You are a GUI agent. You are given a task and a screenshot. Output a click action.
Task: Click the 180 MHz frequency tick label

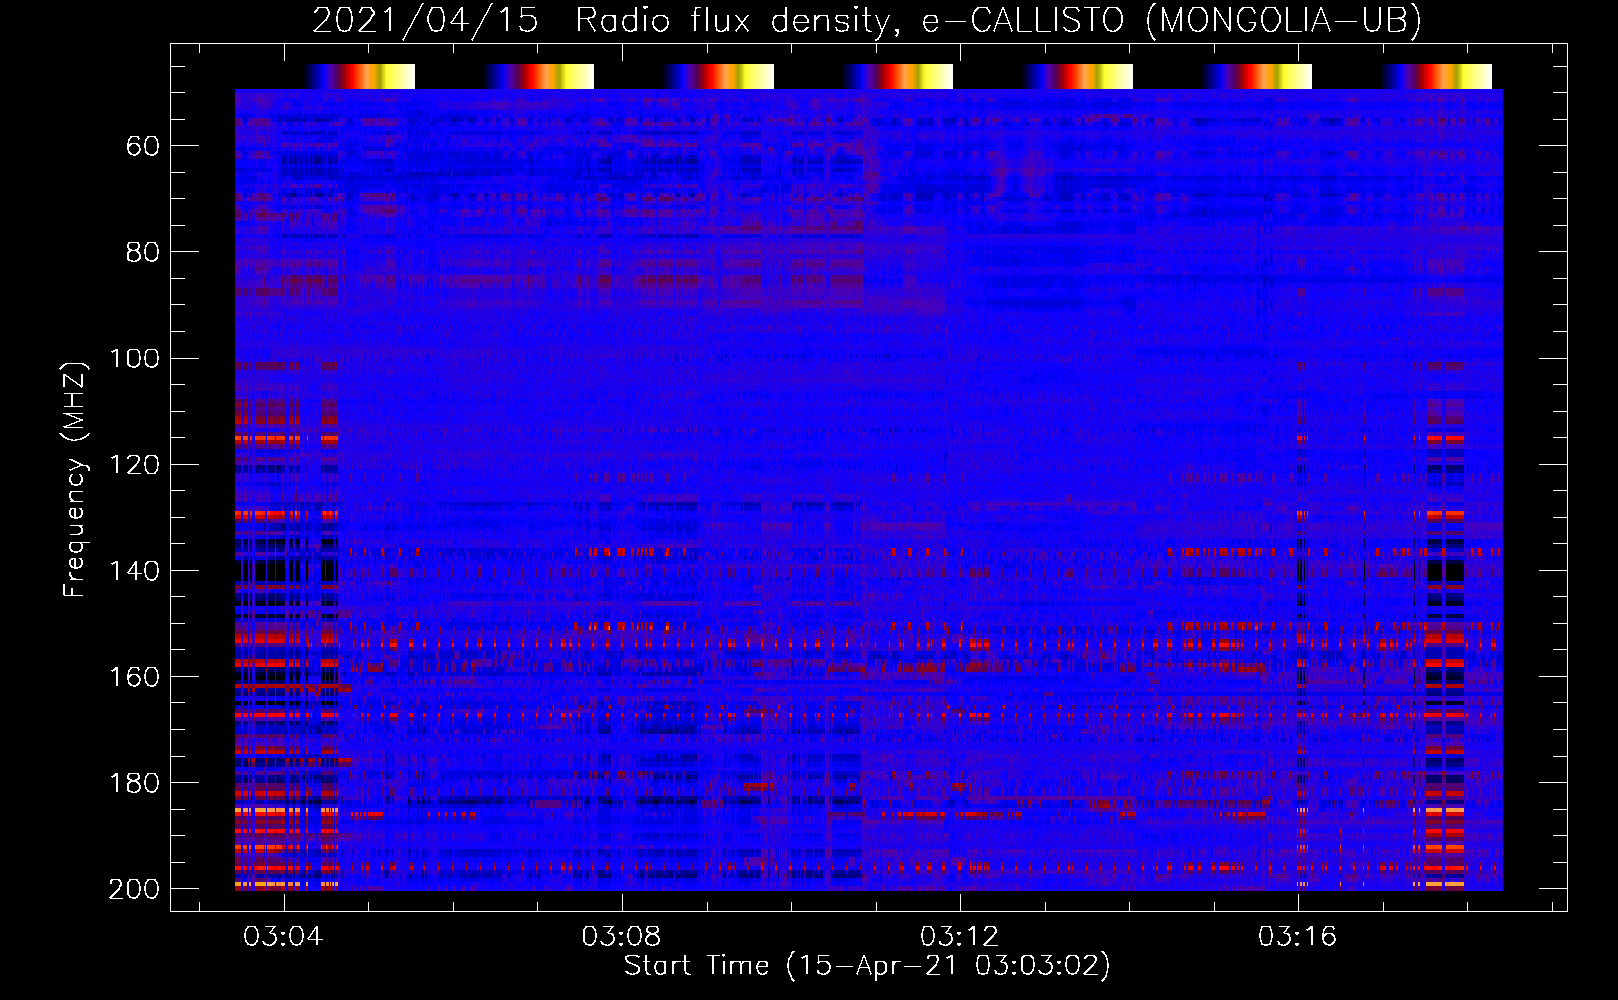pos(134,783)
